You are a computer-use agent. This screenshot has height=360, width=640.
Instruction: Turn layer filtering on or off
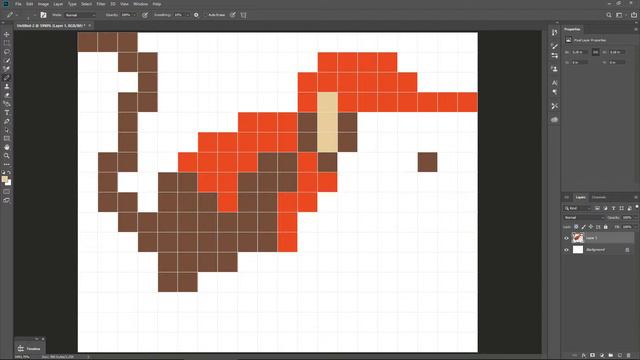click(636, 207)
